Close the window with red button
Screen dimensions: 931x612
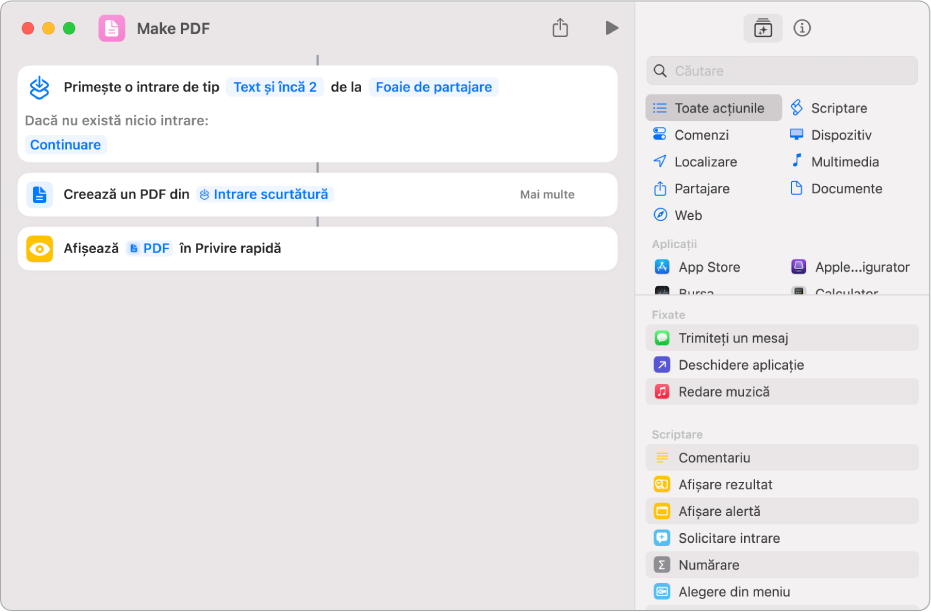click(x=28, y=28)
